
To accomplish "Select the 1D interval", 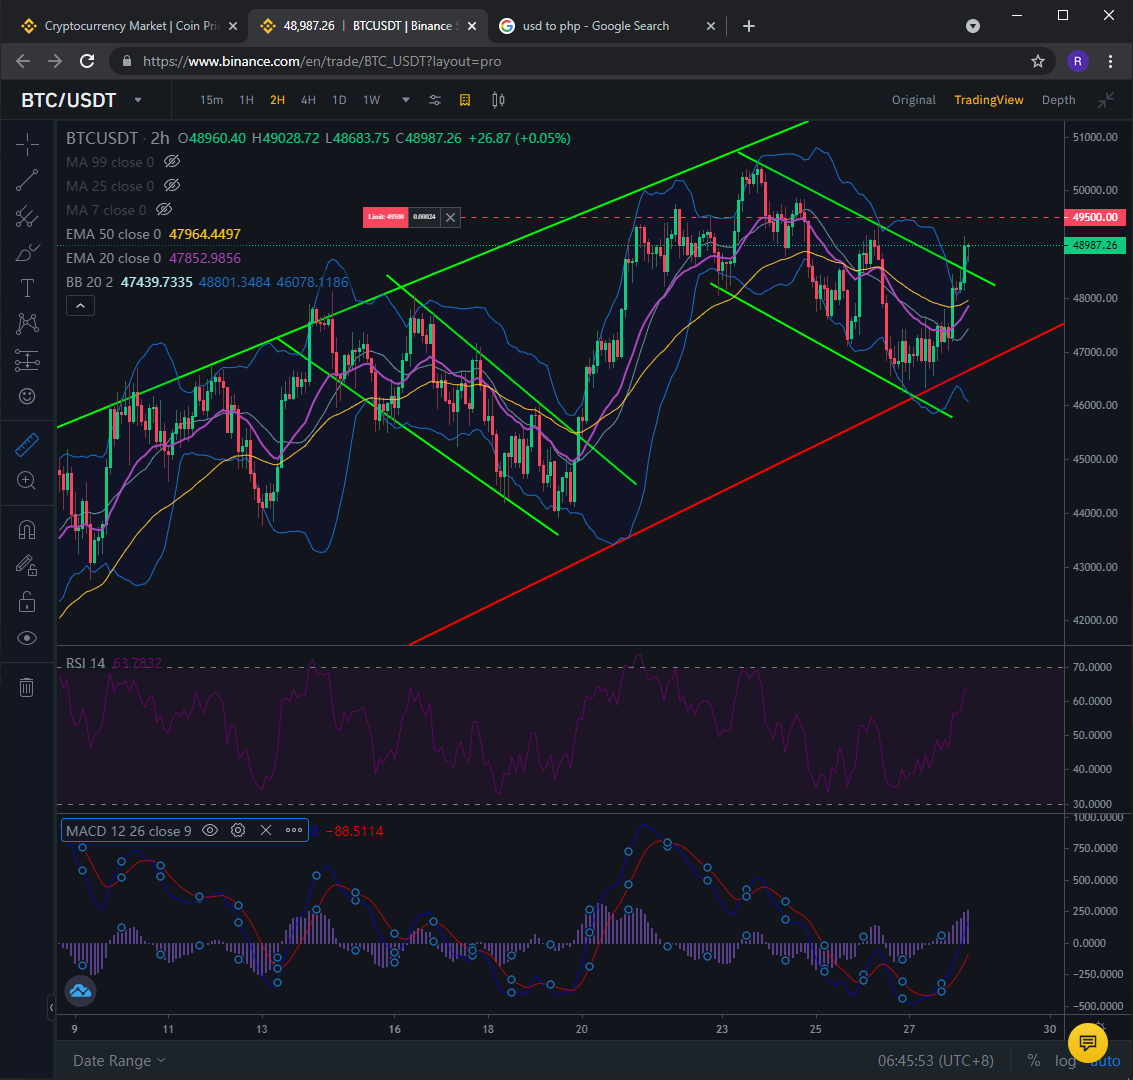I will (339, 100).
